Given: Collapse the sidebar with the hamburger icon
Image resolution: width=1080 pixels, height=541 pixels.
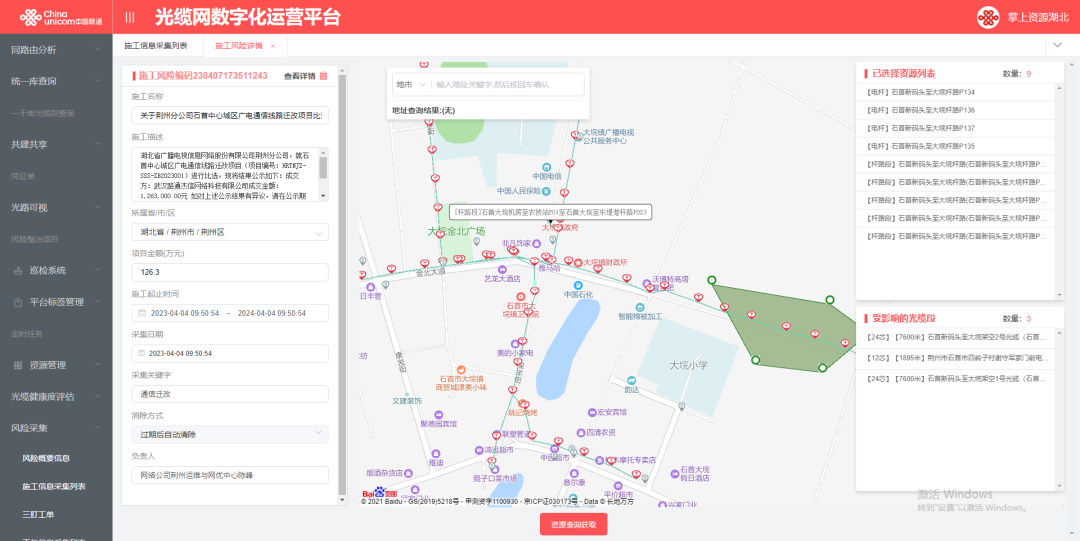Looking at the screenshot, I should coord(130,17).
